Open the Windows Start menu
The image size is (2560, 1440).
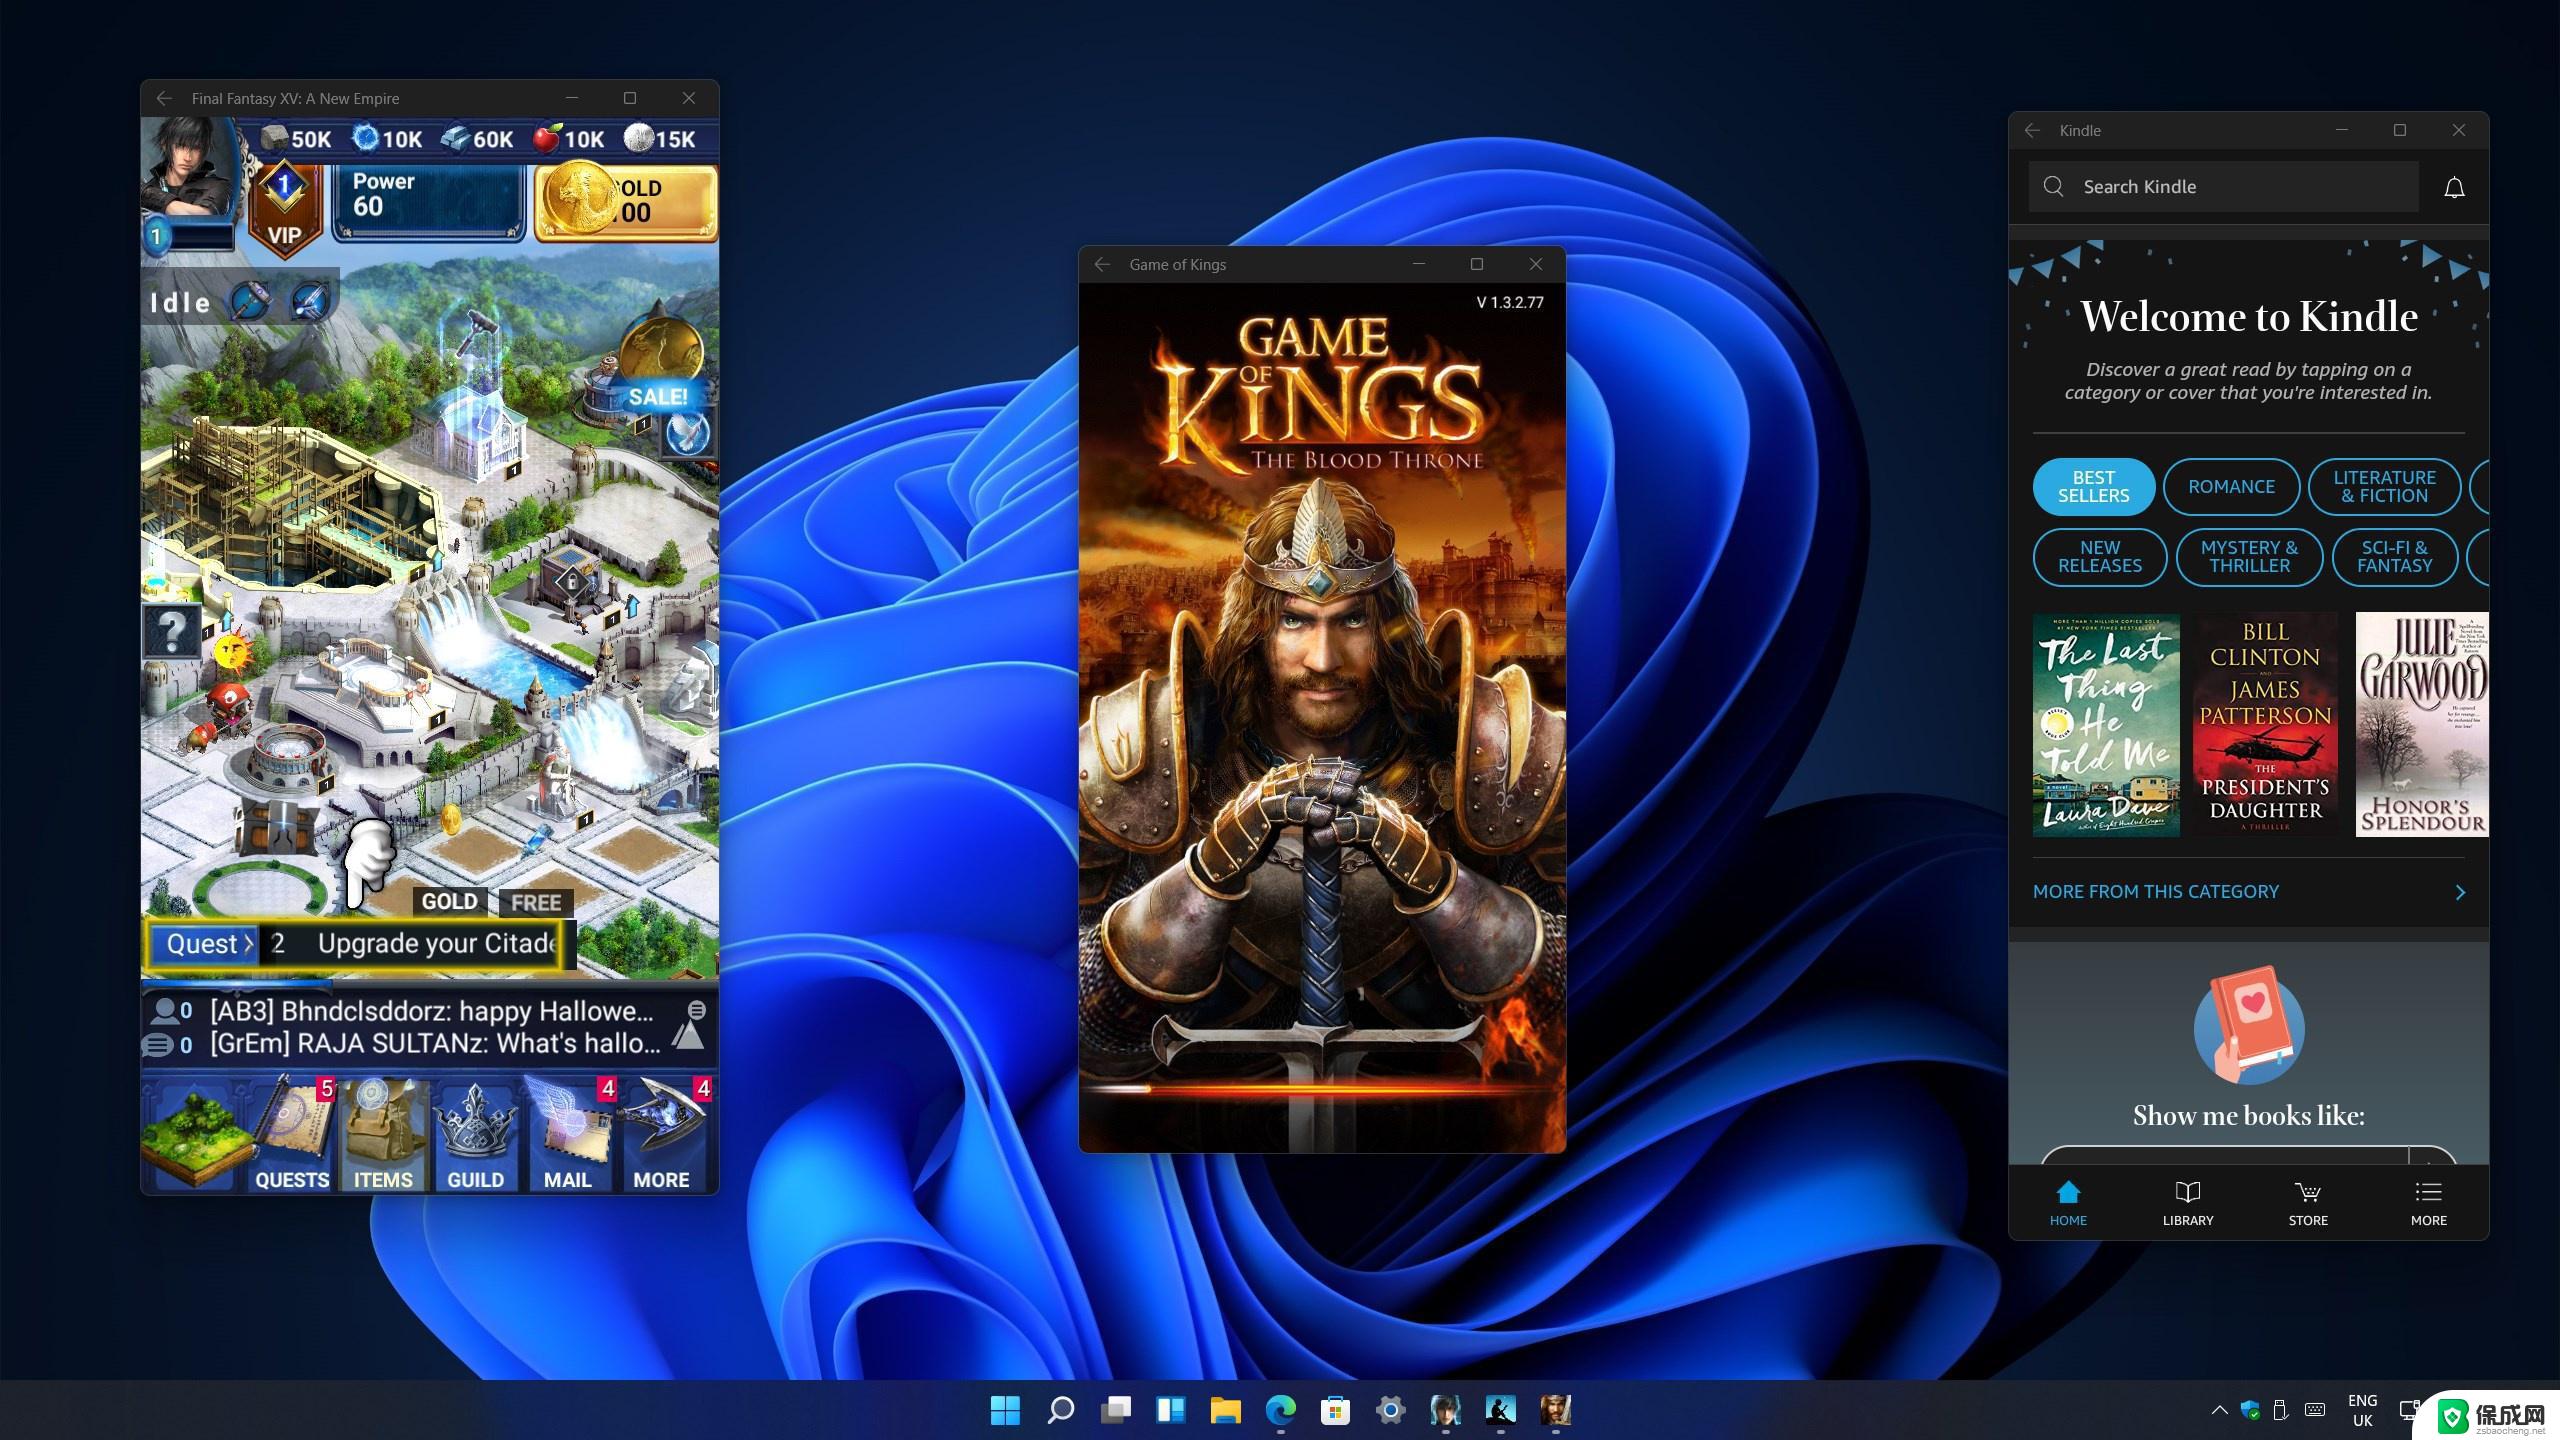(x=1005, y=1410)
